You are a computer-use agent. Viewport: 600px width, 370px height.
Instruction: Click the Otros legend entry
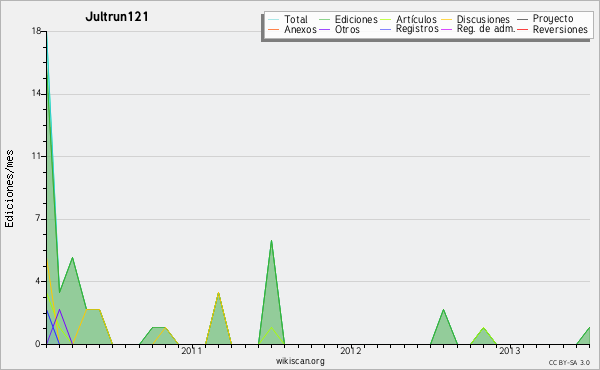pos(347,29)
